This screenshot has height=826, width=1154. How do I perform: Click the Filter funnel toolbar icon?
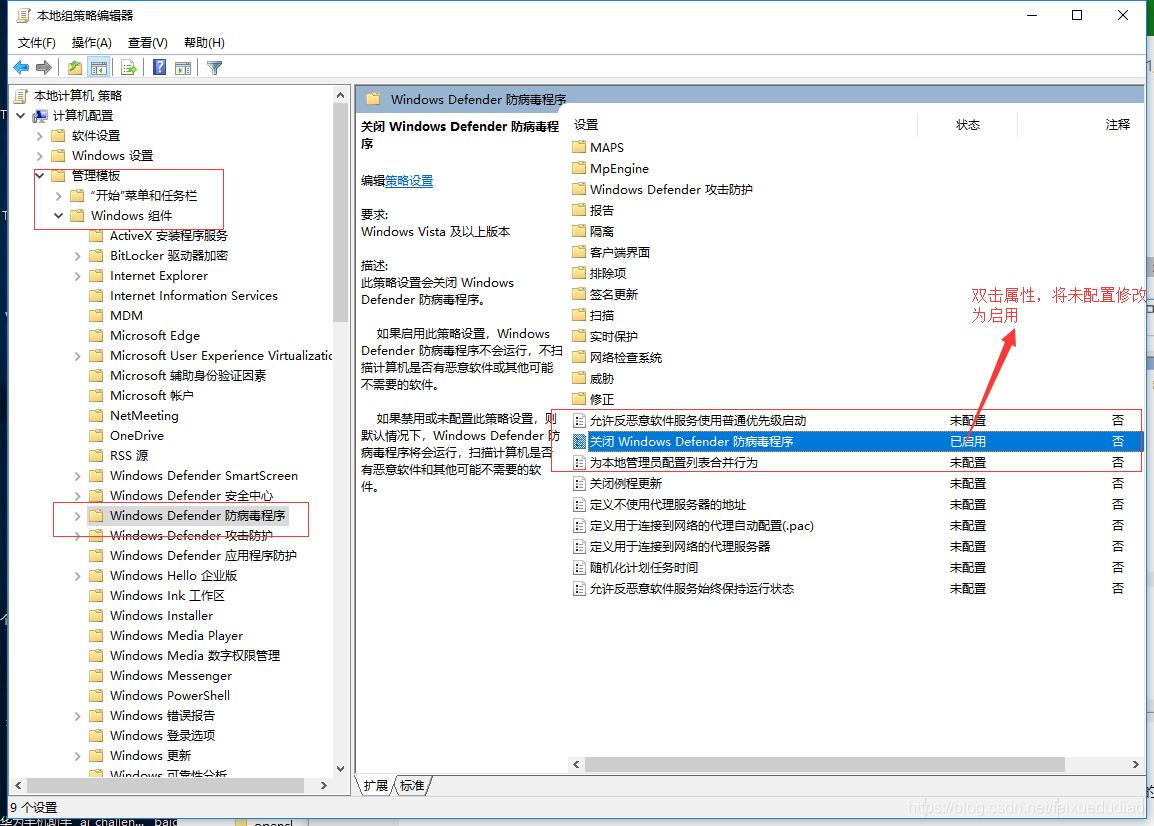coord(214,68)
